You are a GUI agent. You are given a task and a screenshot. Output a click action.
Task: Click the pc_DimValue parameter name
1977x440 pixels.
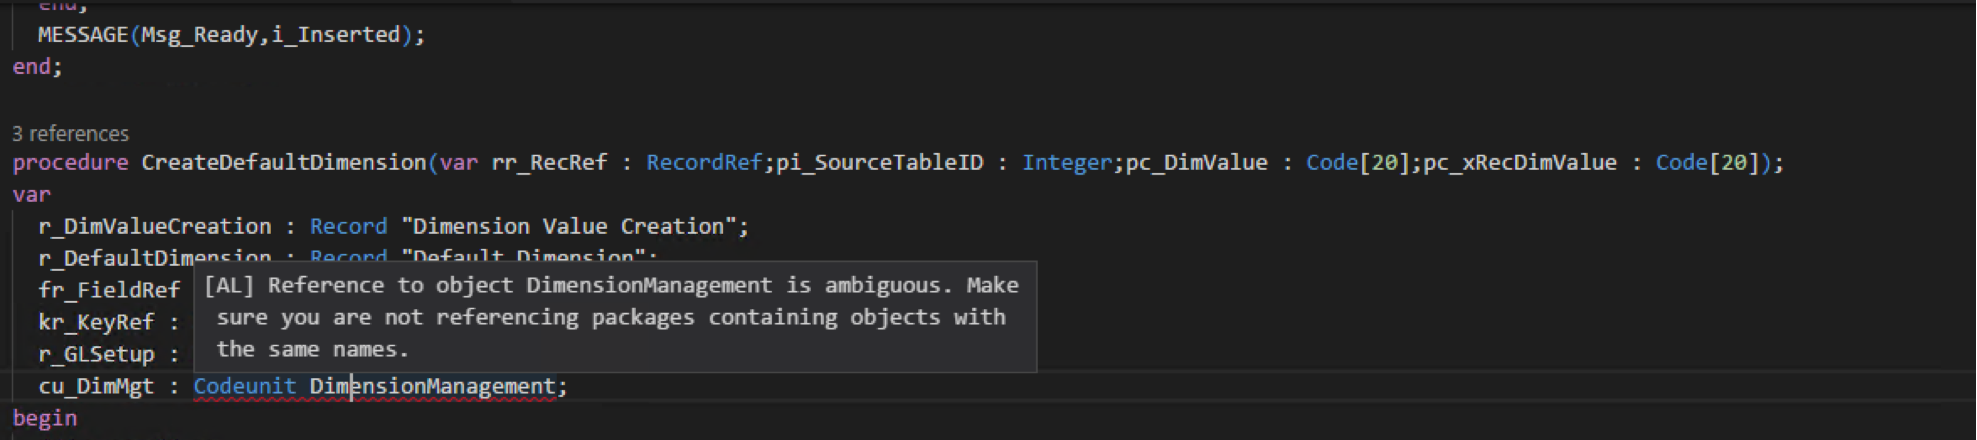(x=1196, y=163)
